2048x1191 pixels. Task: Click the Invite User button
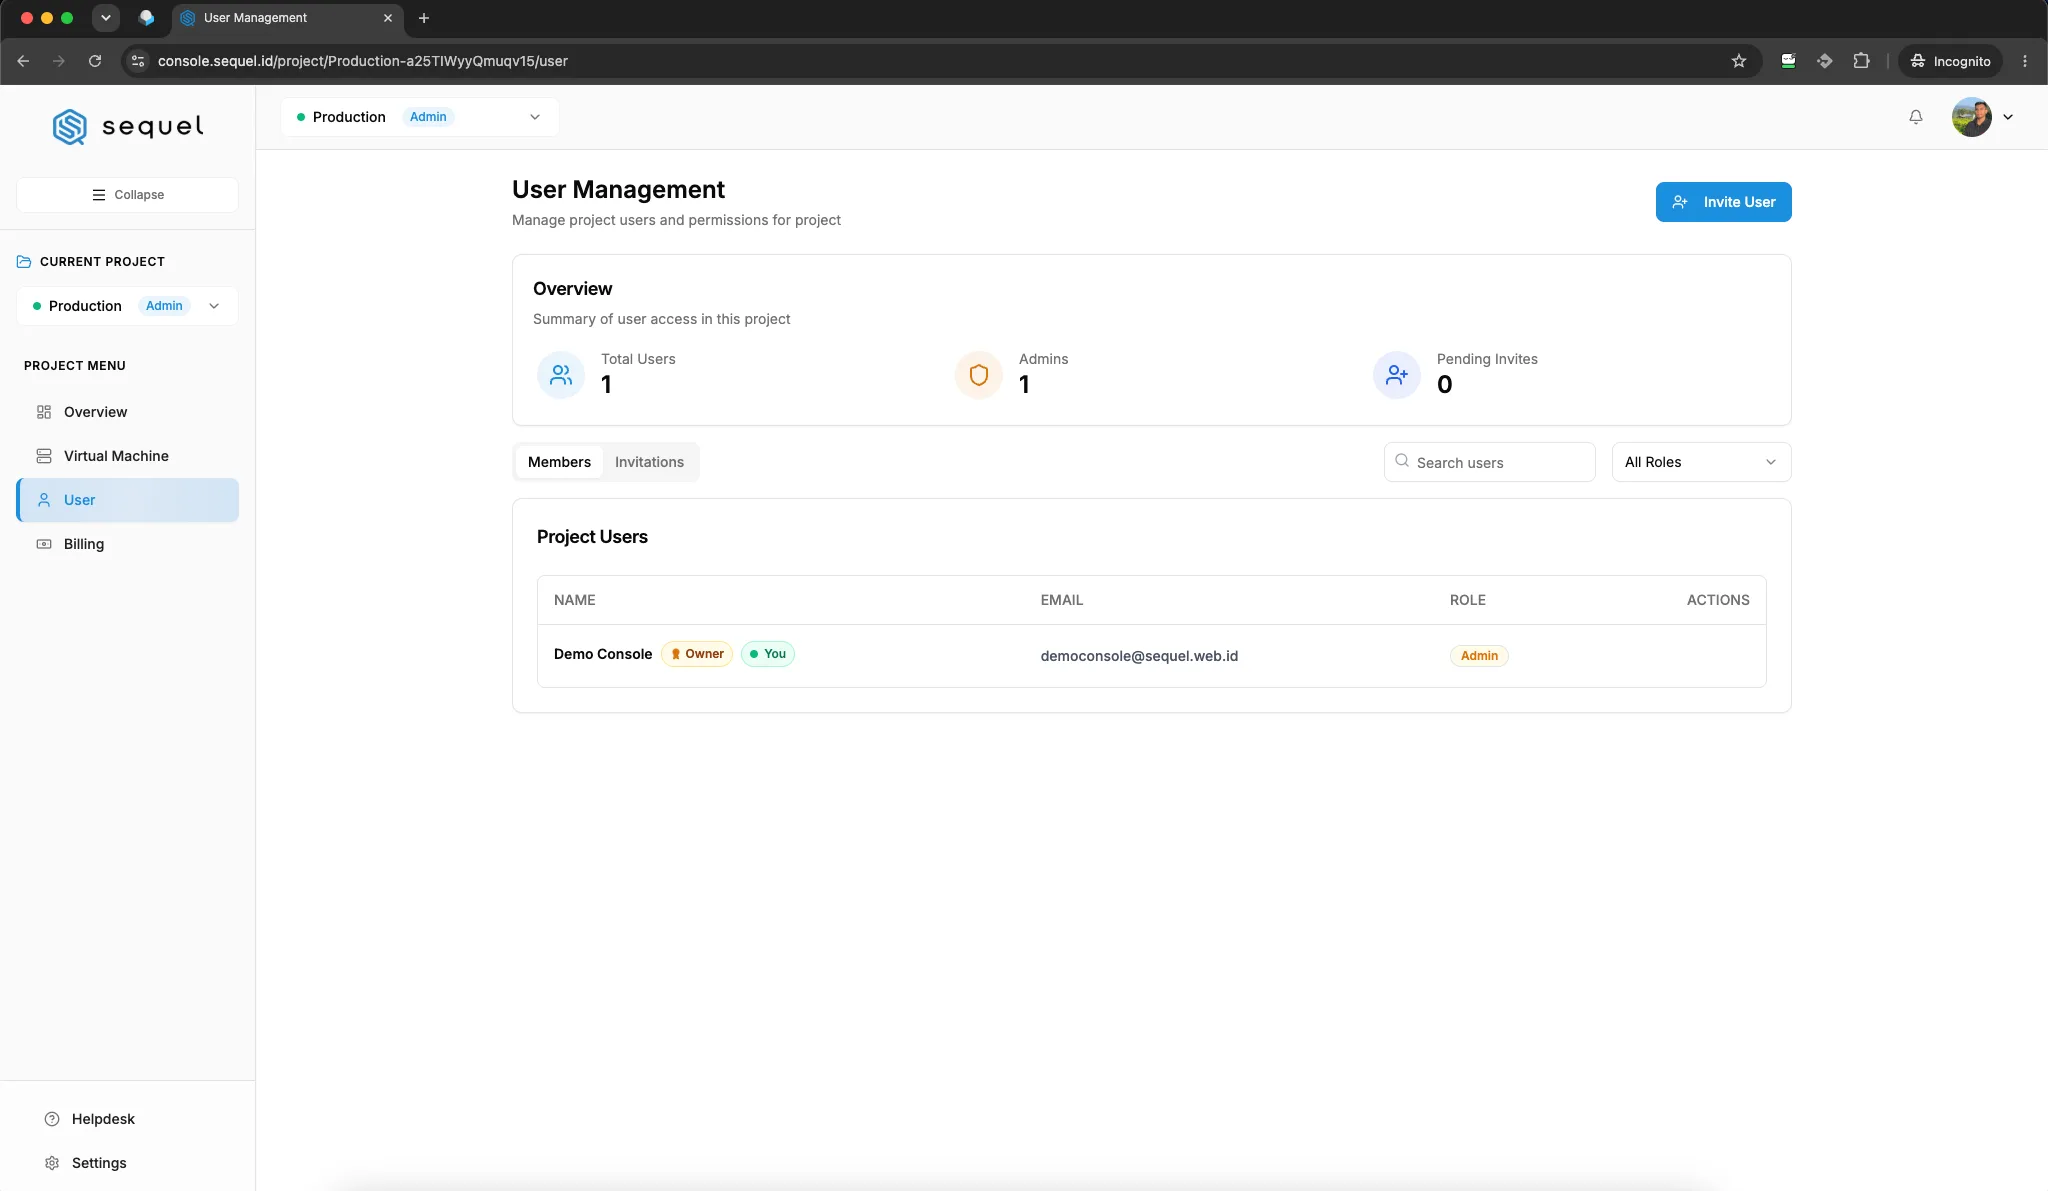click(x=1723, y=202)
